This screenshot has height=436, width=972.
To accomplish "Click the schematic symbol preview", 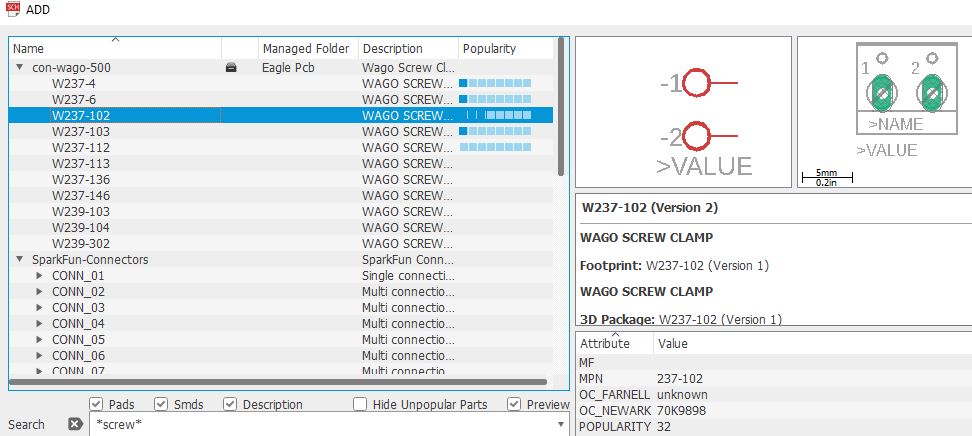I will click(684, 112).
